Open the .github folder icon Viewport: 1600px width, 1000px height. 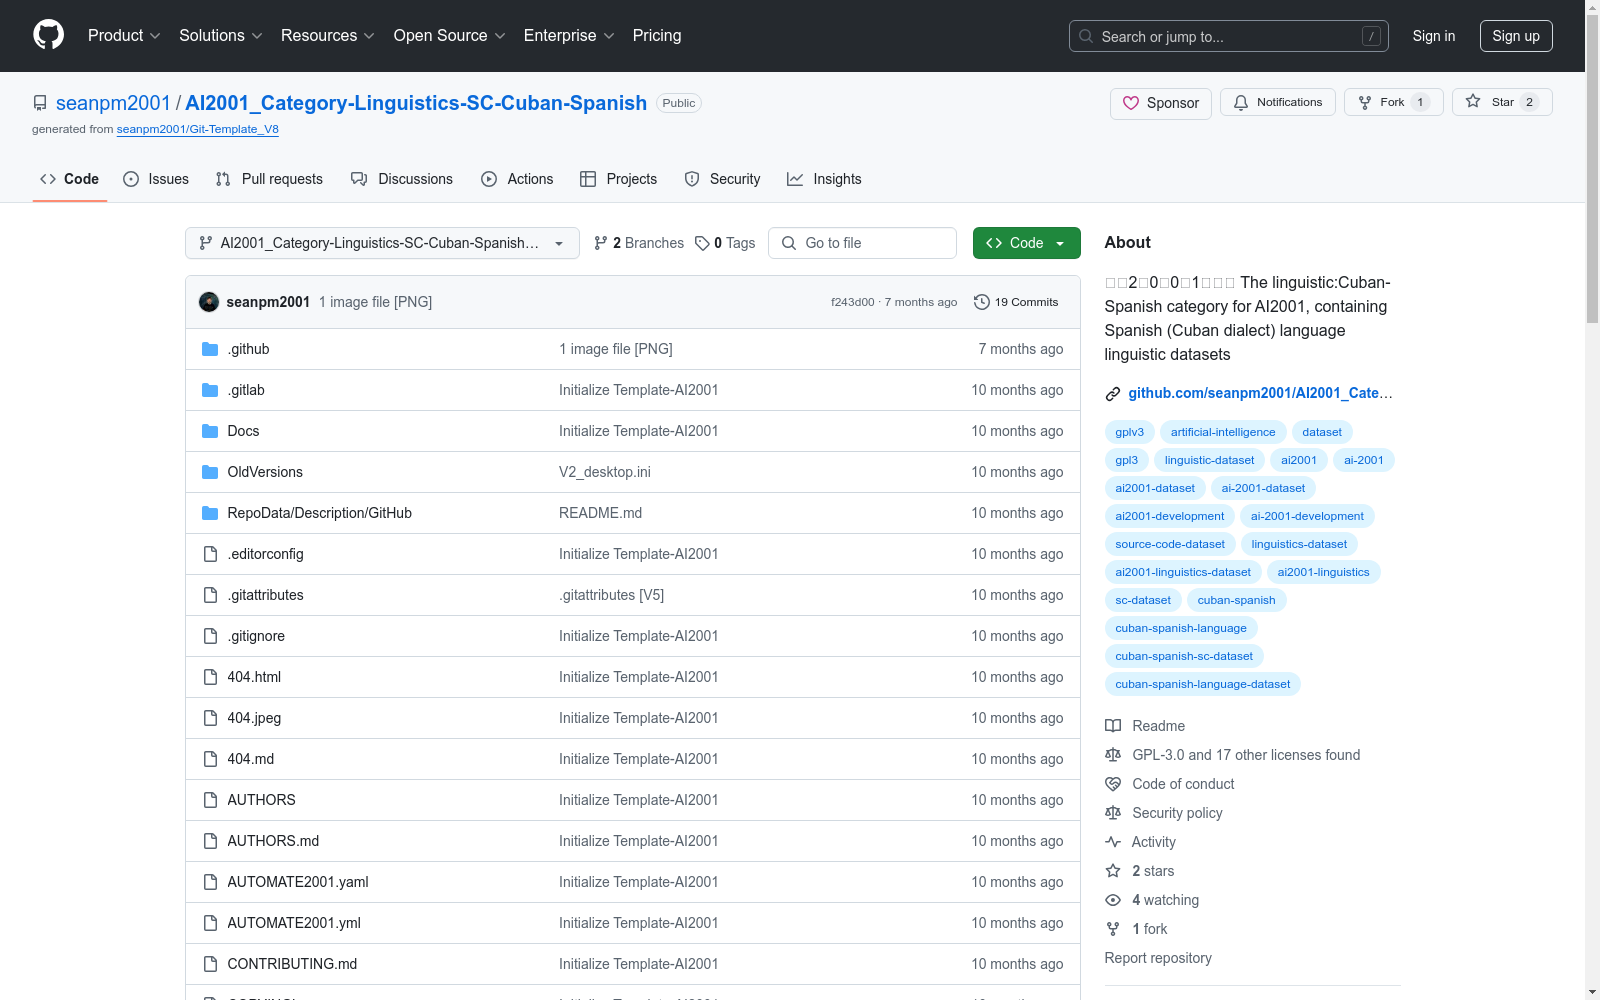(x=210, y=349)
